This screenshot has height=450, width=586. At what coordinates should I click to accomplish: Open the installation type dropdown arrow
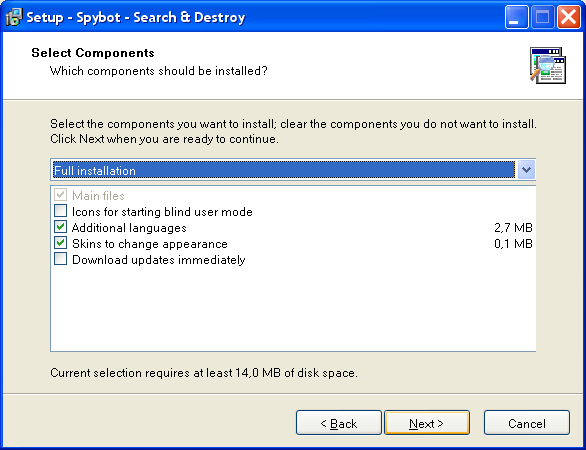tap(526, 170)
